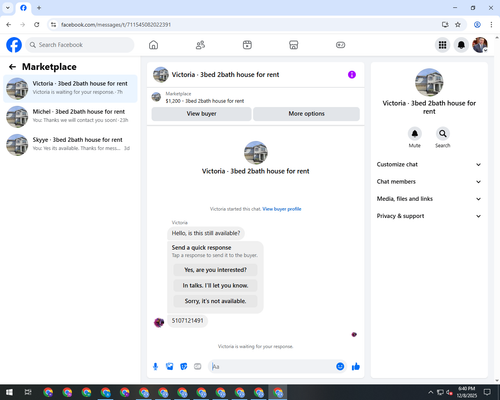Screen dimensions: 500x400
Task: Open the Friends icon in top navigation
Action: pyautogui.click(x=200, y=45)
